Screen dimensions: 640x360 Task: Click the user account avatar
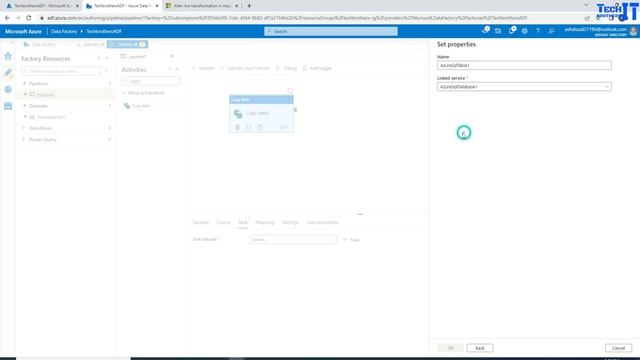click(633, 31)
